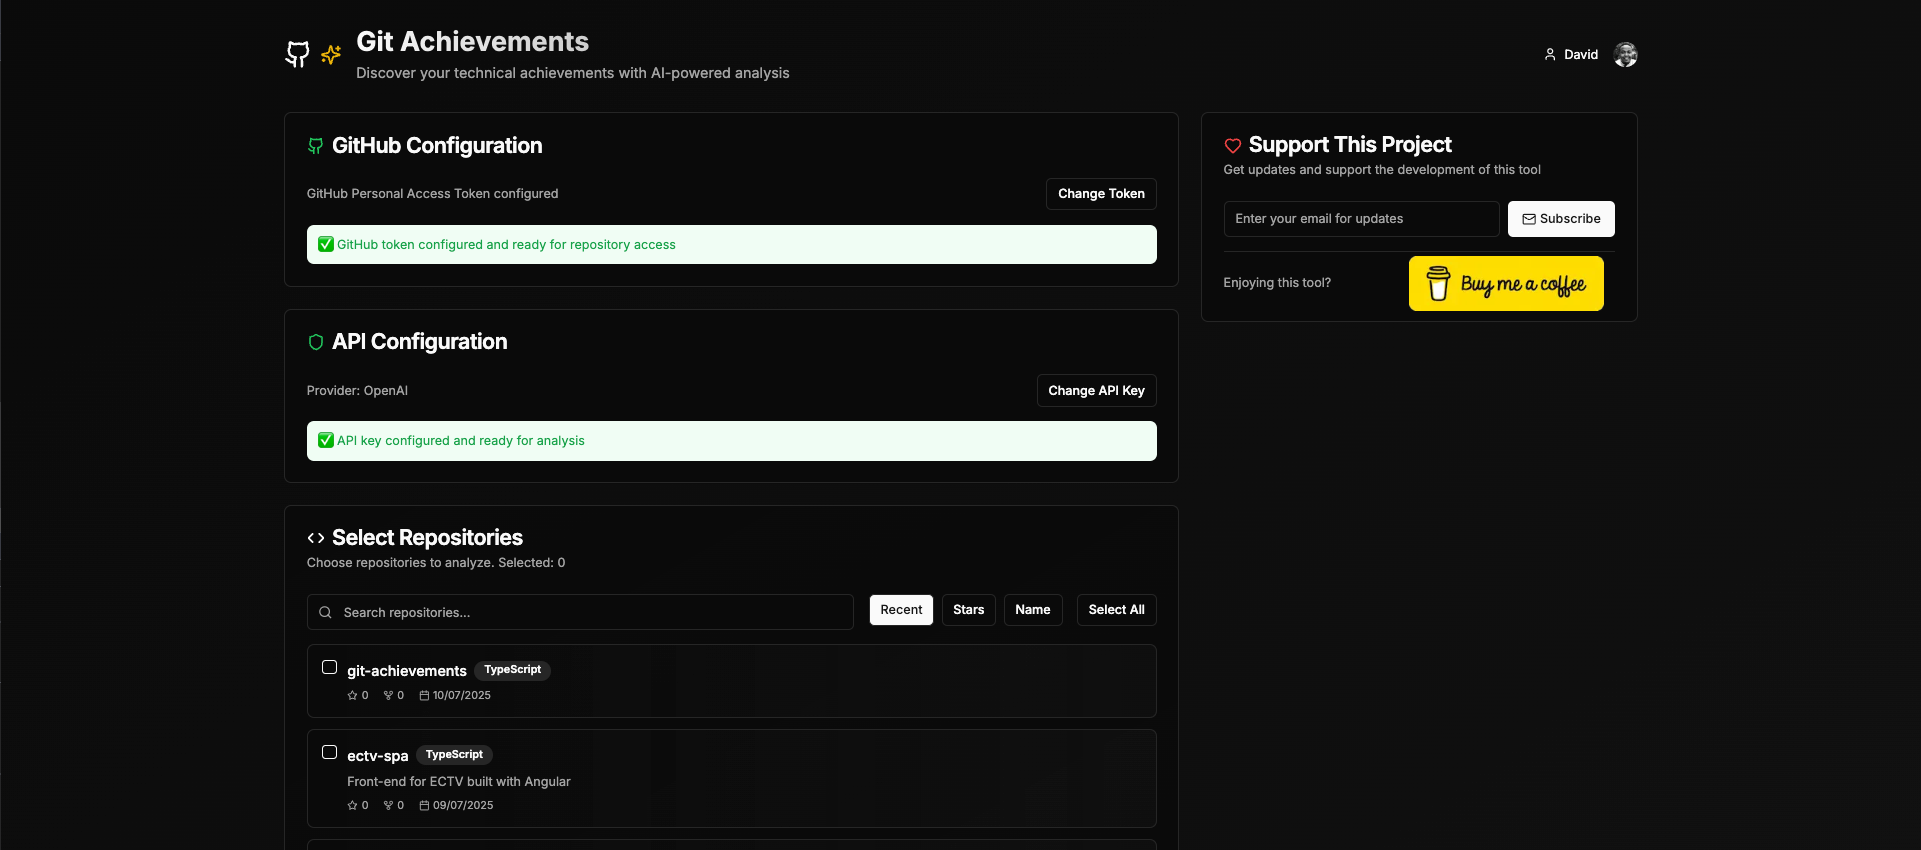The image size is (1921, 850).
Task: Click the user profile icon beside David
Action: [x=1550, y=54]
